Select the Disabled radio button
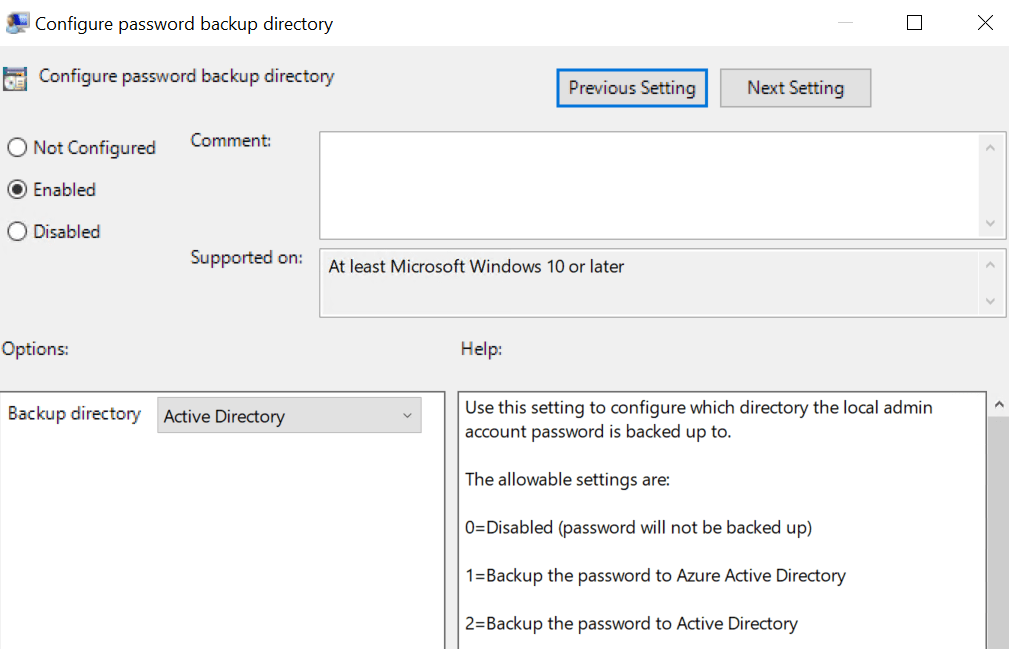 click(x=17, y=232)
